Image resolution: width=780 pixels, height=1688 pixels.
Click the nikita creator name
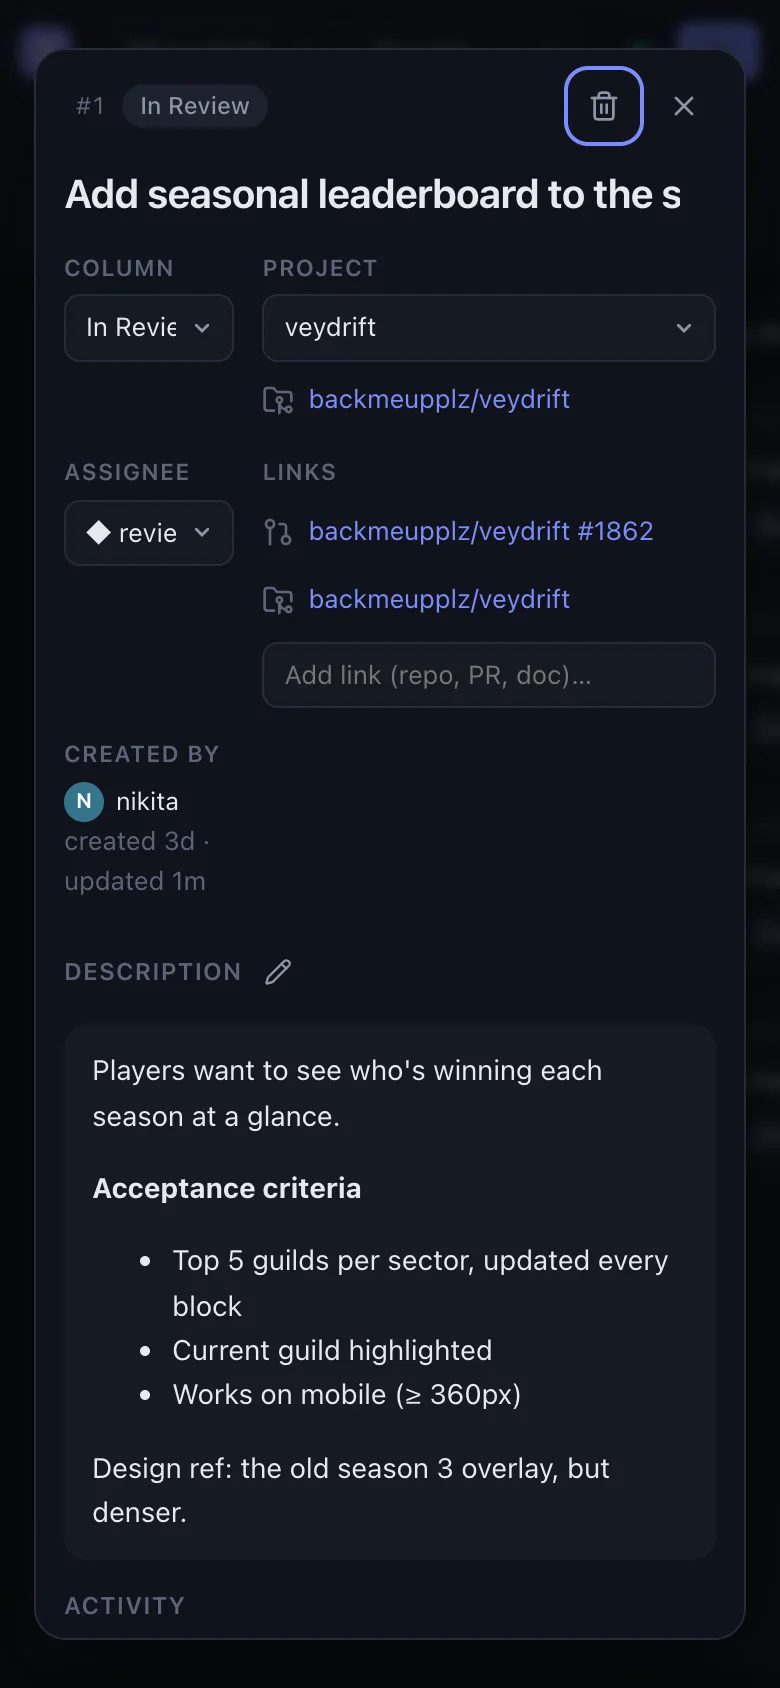(147, 802)
